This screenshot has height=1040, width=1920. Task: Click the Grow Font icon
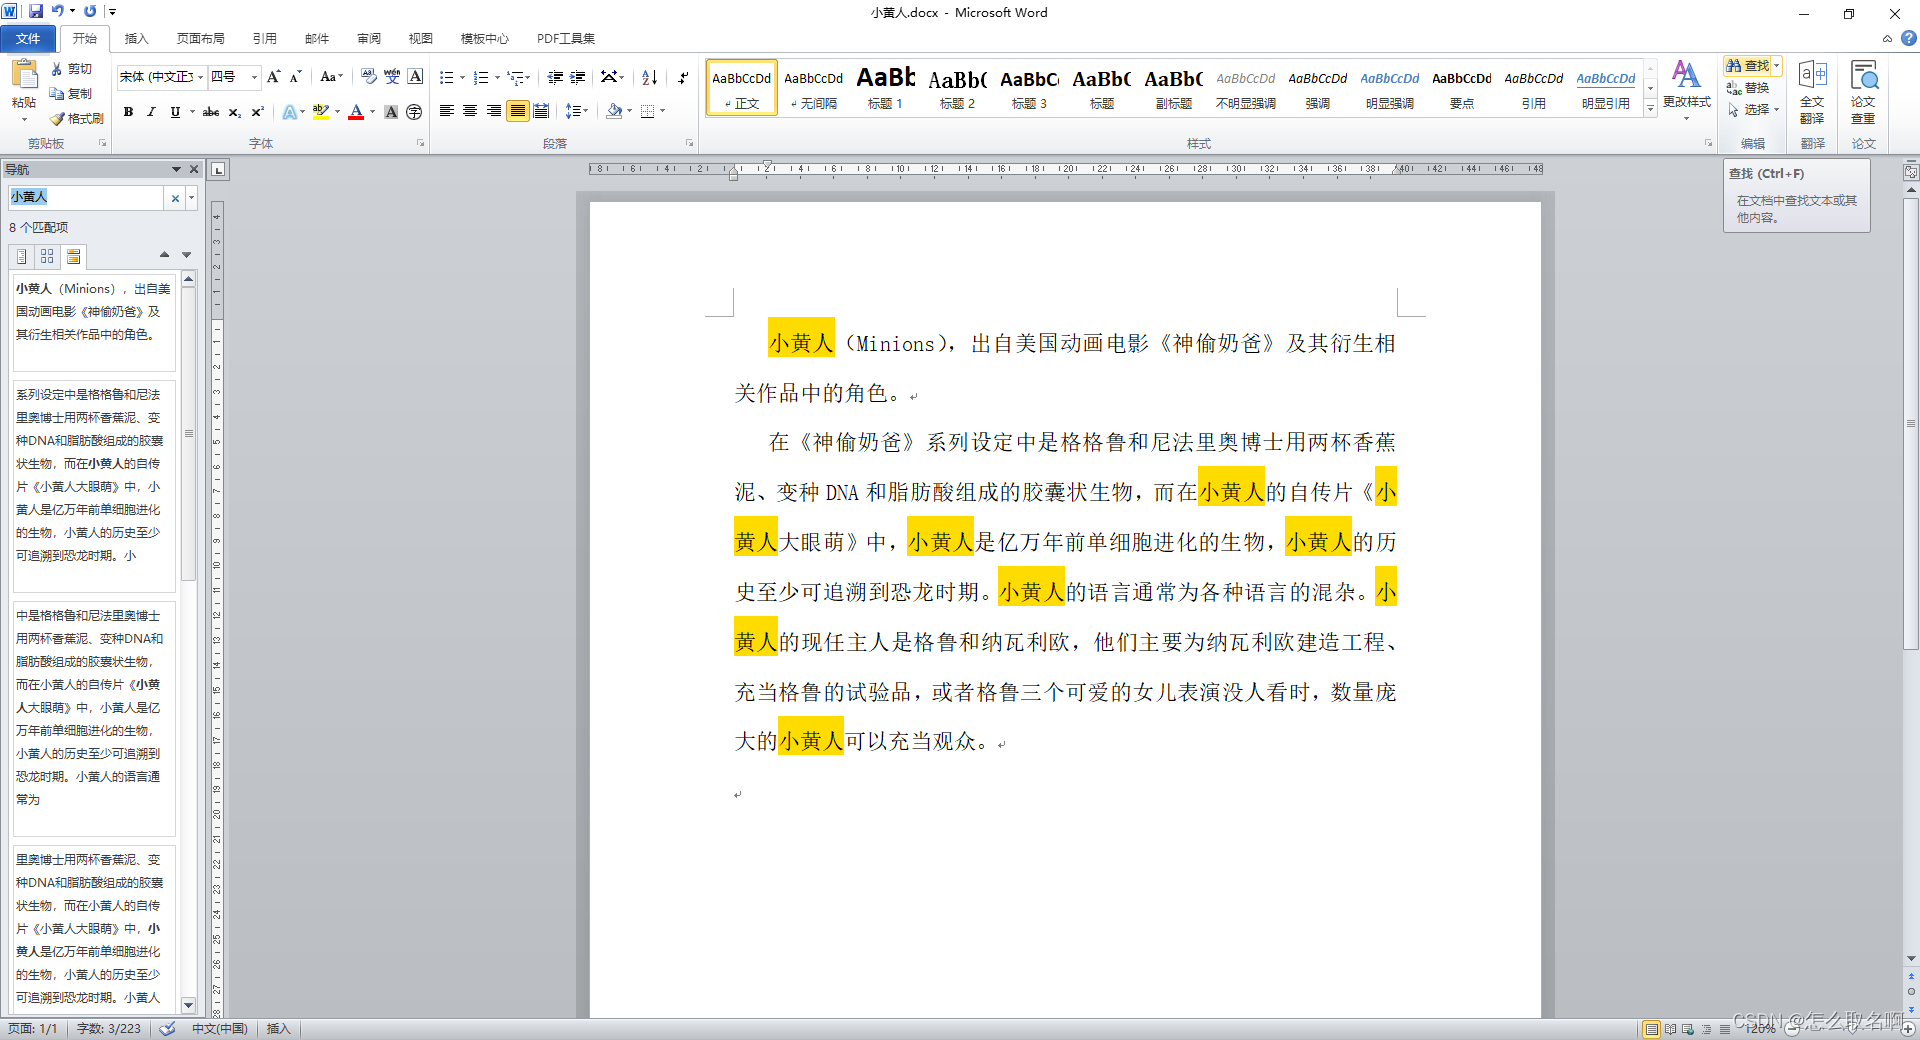coord(273,77)
